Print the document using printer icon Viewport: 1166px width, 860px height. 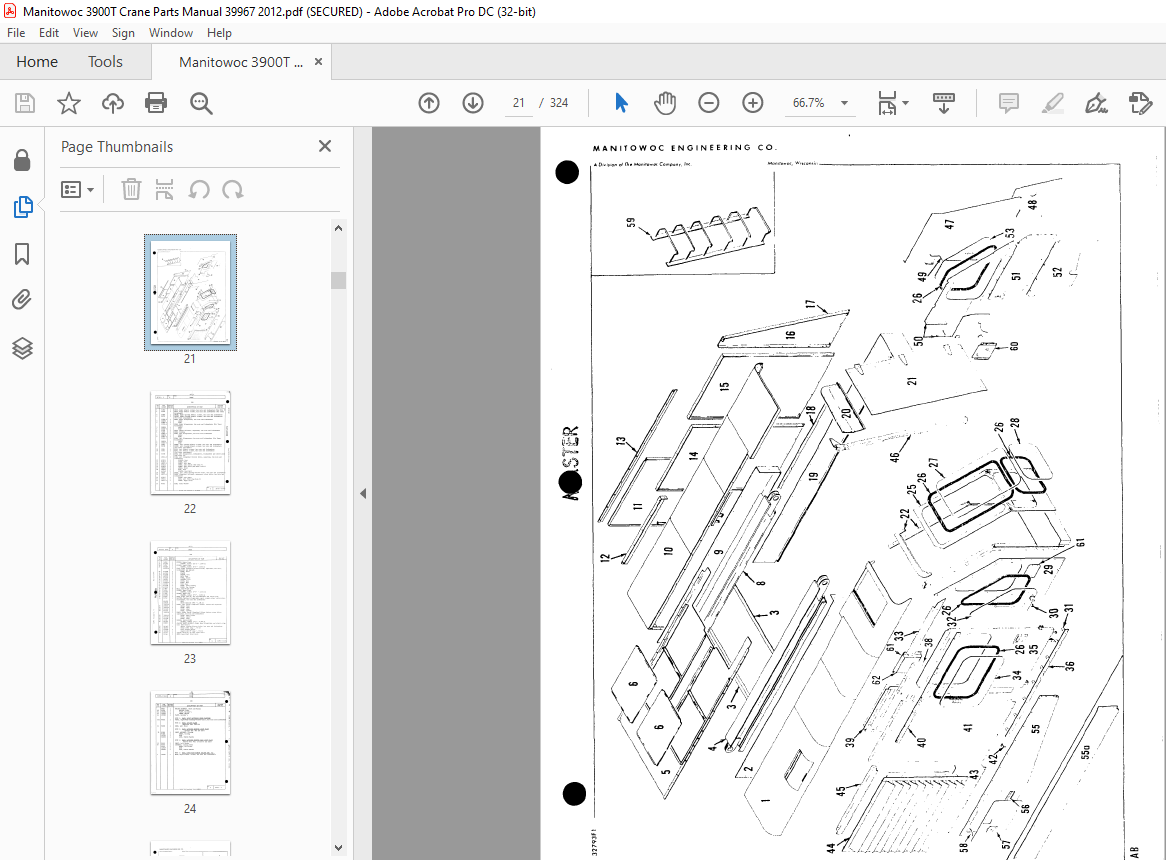tap(156, 103)
